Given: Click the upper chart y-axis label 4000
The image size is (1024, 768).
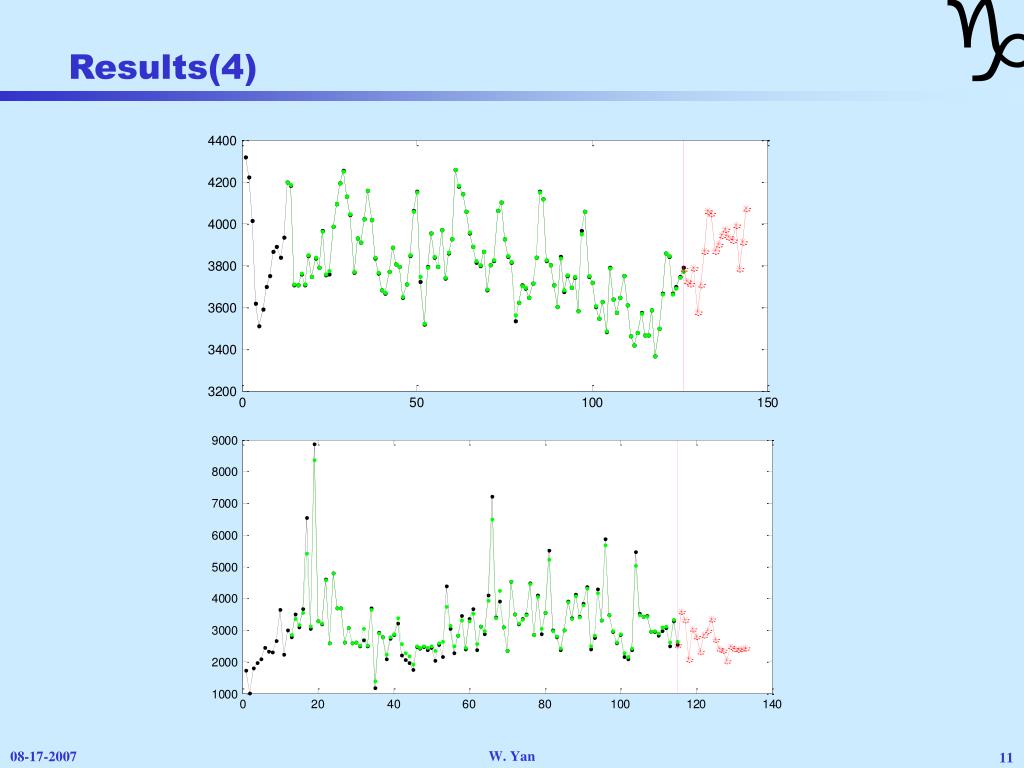Looking at the screenshot, I should coord(222,224).
